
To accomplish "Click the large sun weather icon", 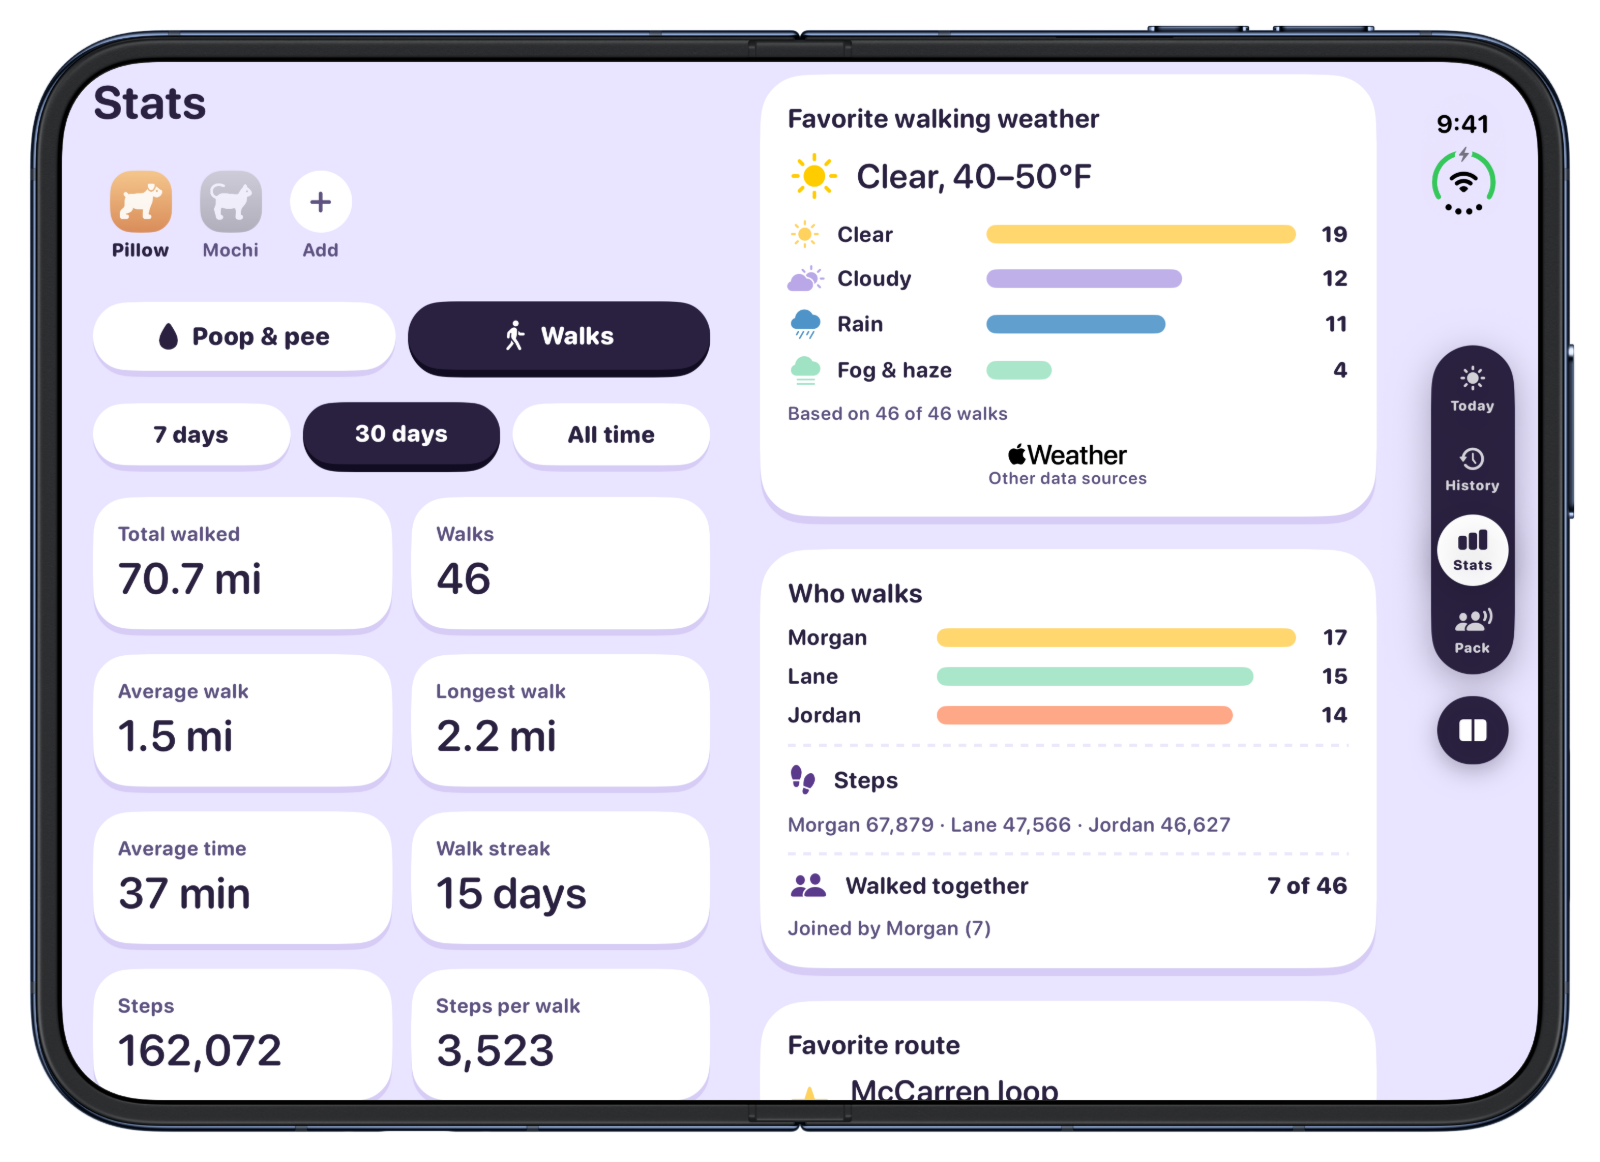I will [814, 177].
